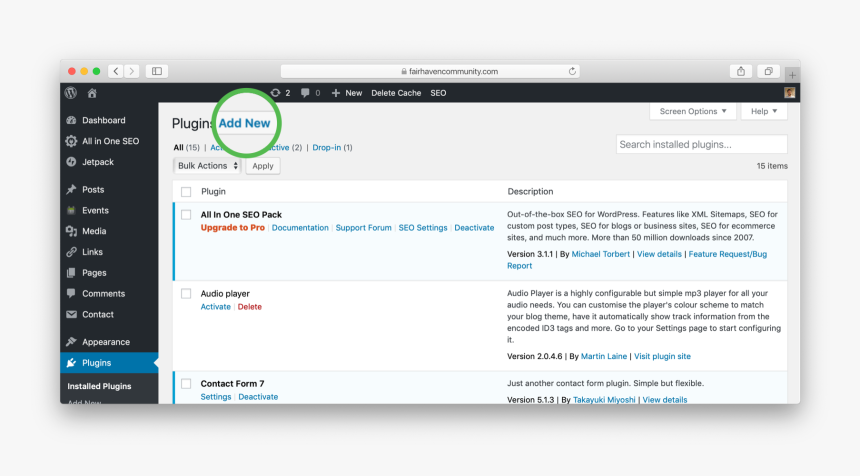Reload page with refresh icon
Viewport: 860px width, 476px height.
tap(572, 71)
